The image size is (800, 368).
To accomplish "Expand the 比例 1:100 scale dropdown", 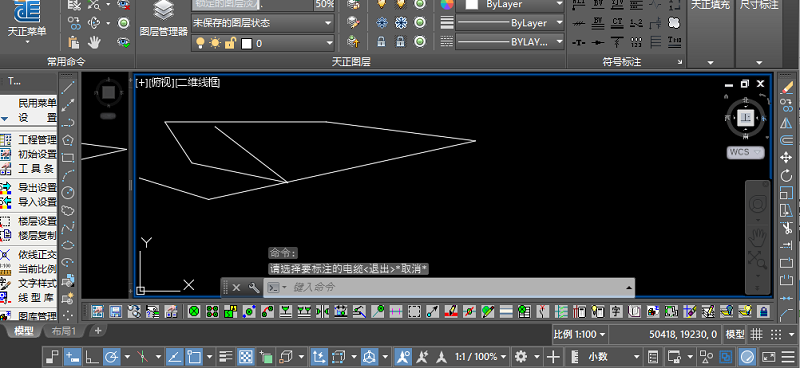I will point(580,335).
